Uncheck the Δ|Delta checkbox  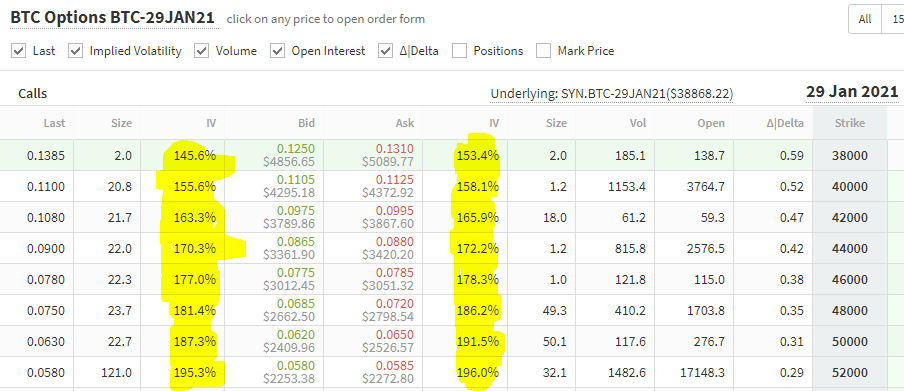click(386, 51)
